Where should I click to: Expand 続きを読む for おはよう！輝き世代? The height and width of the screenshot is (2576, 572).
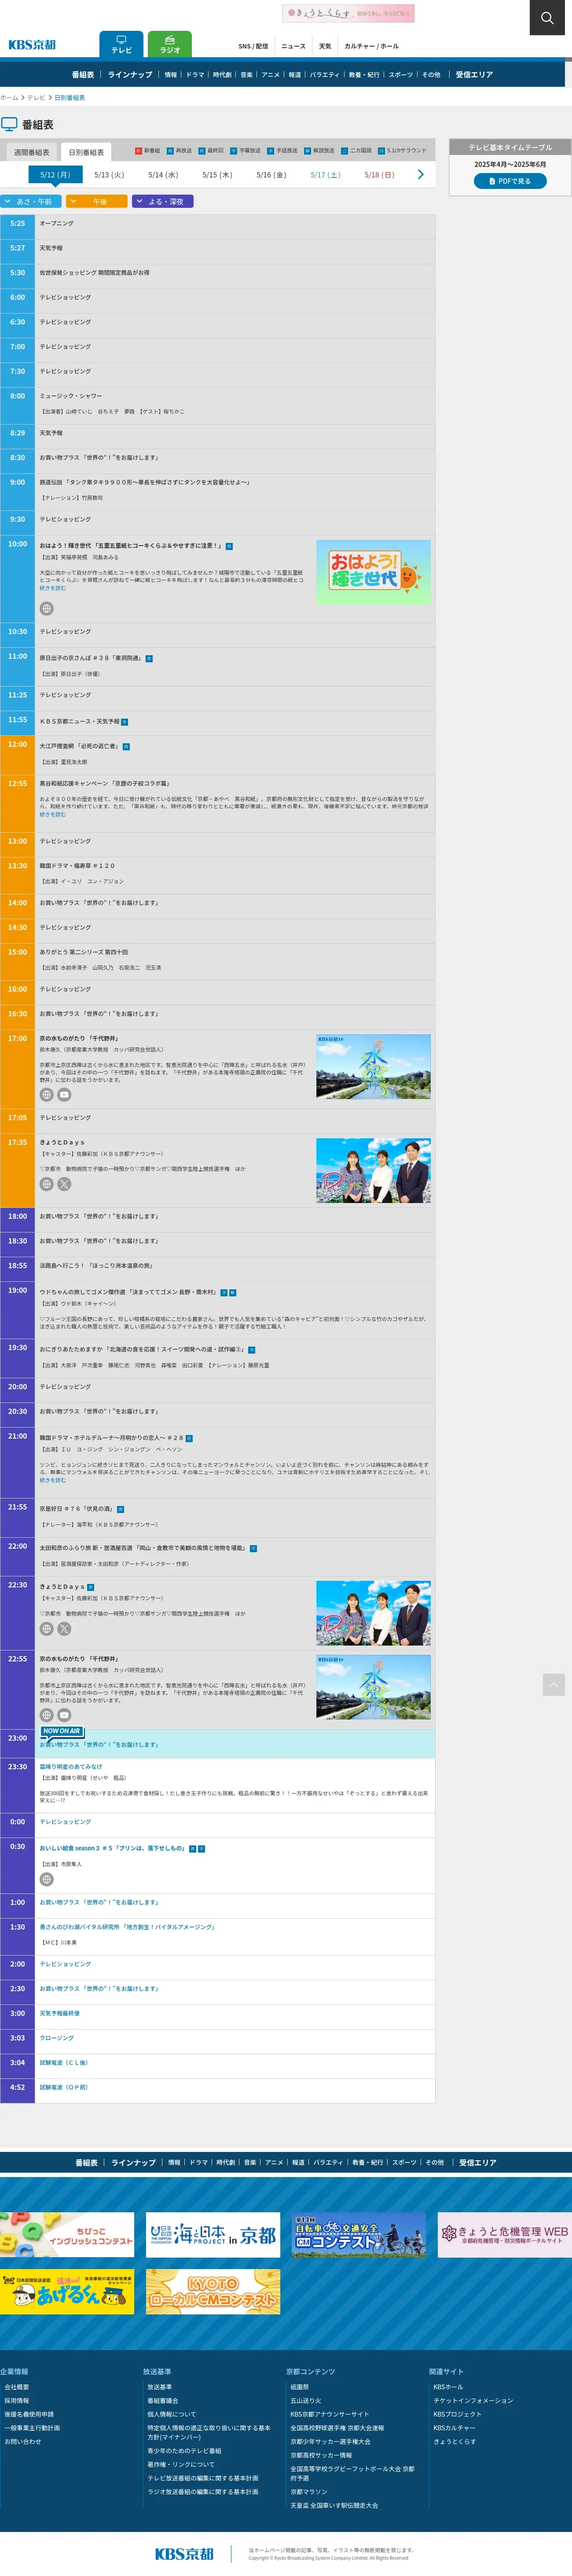tap(53, 588)
